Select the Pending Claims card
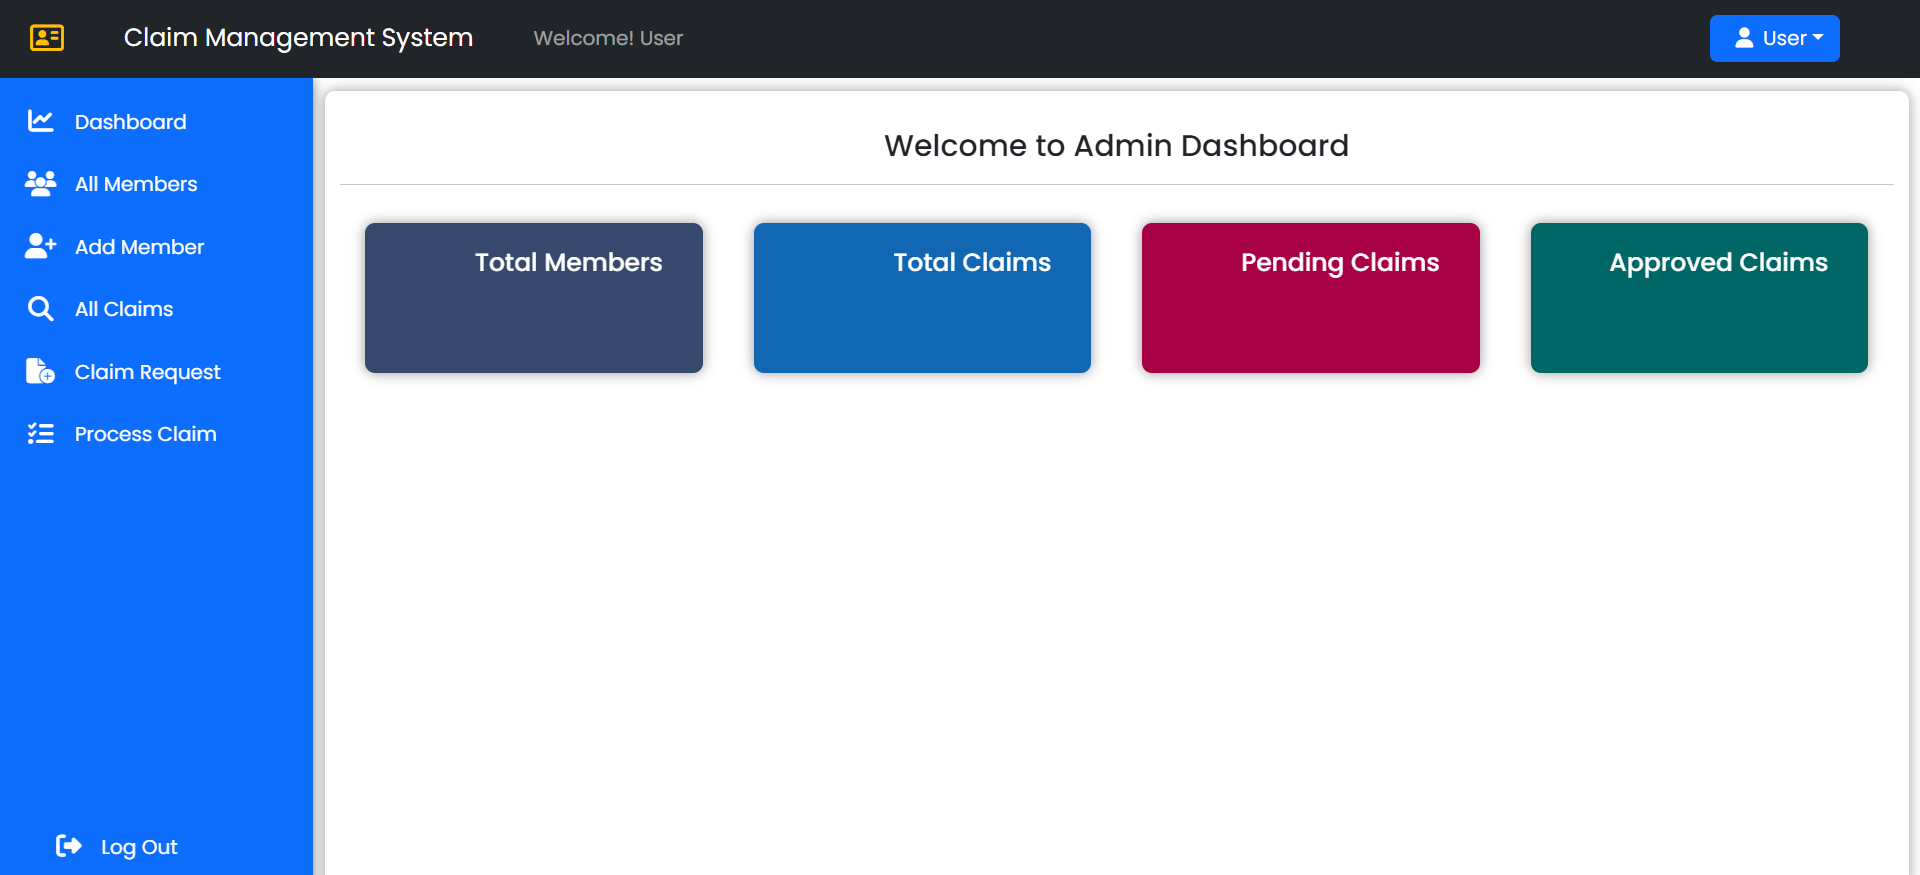Image resolution: width=1920 pixels, height=875 pixels. pyautogui.click(x=1310, y=298)
